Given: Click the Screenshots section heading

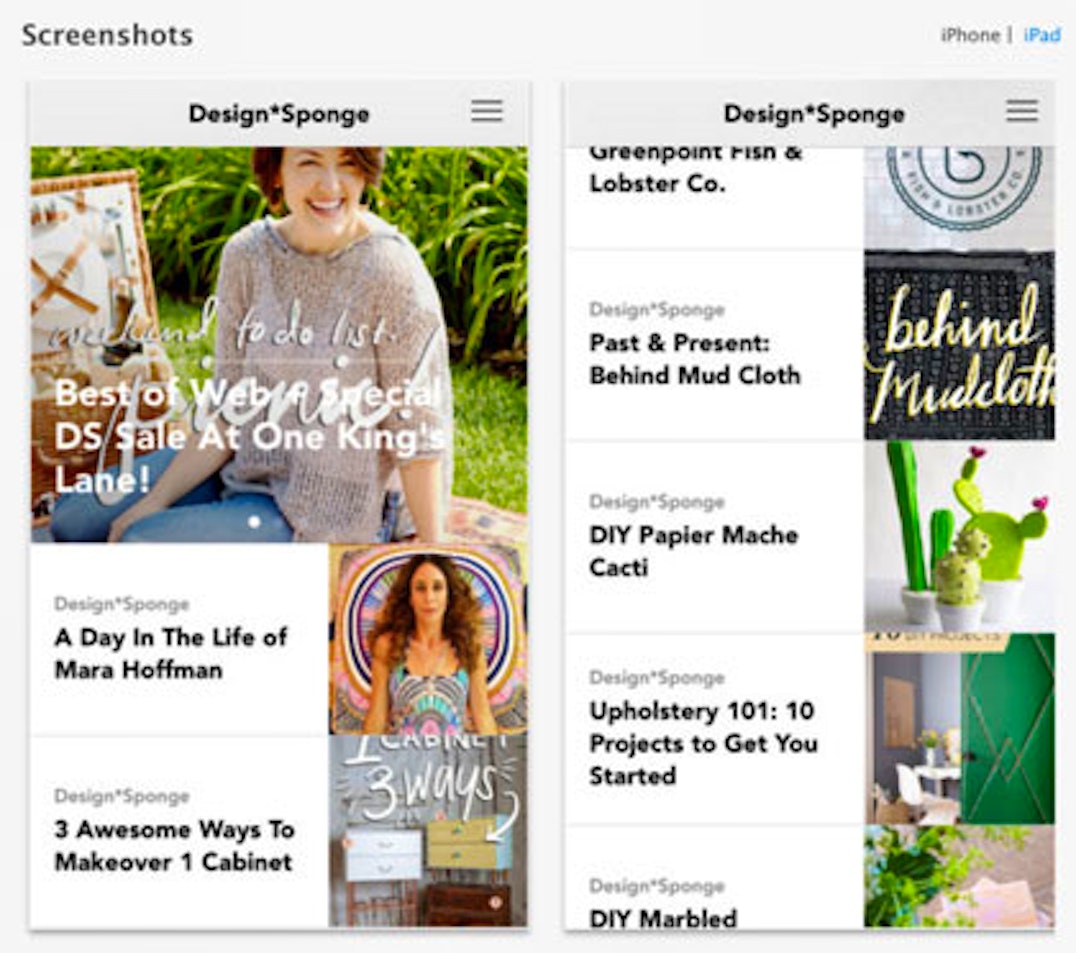Looking at the screenshot, I should coord(108,35).
